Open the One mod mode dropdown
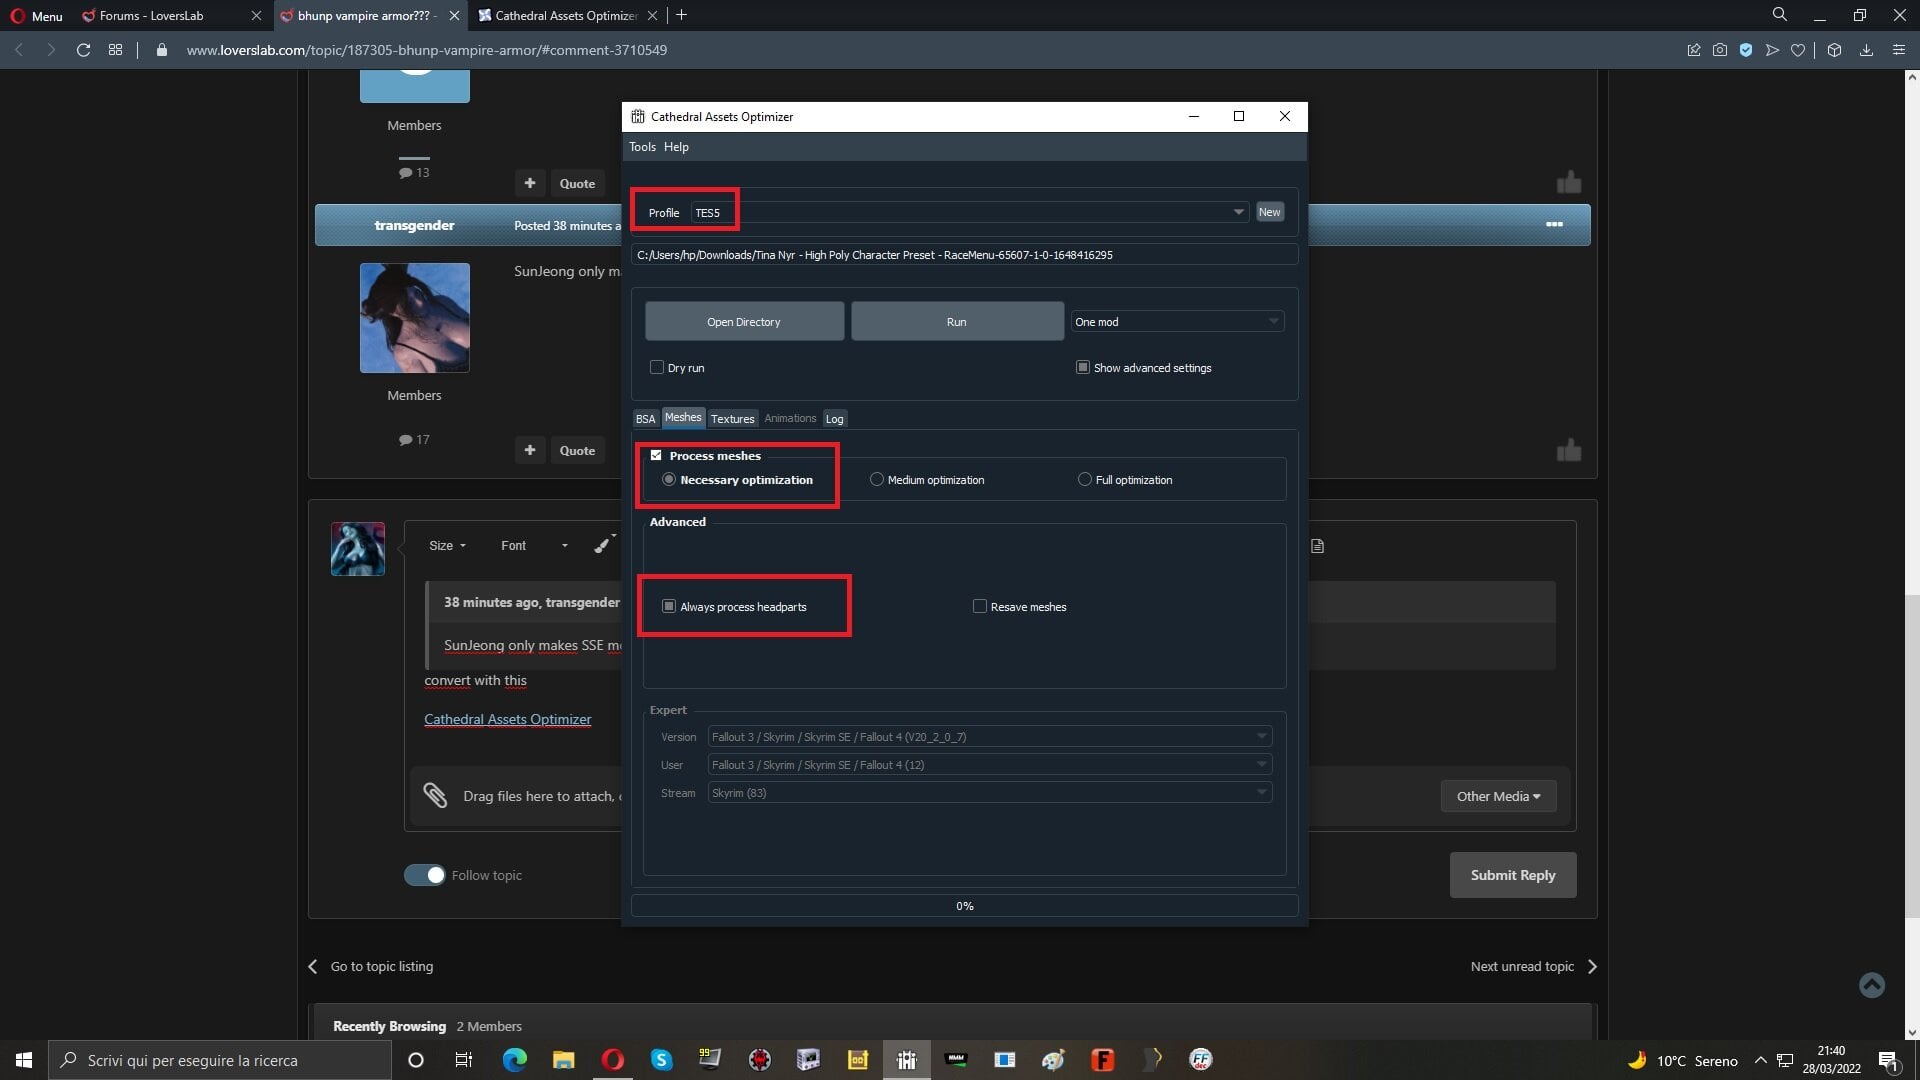Viewport: 1920px width, 1080px height. 1177,322
